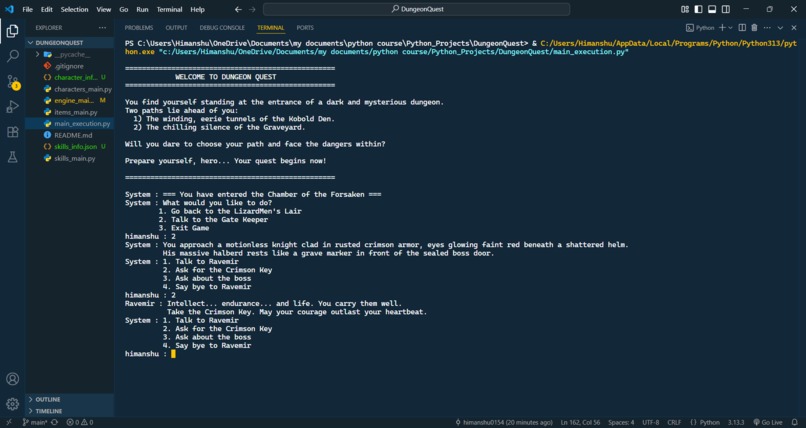Select the TERMINAL tab
The image size is (806, 428).
coord(271,28)
